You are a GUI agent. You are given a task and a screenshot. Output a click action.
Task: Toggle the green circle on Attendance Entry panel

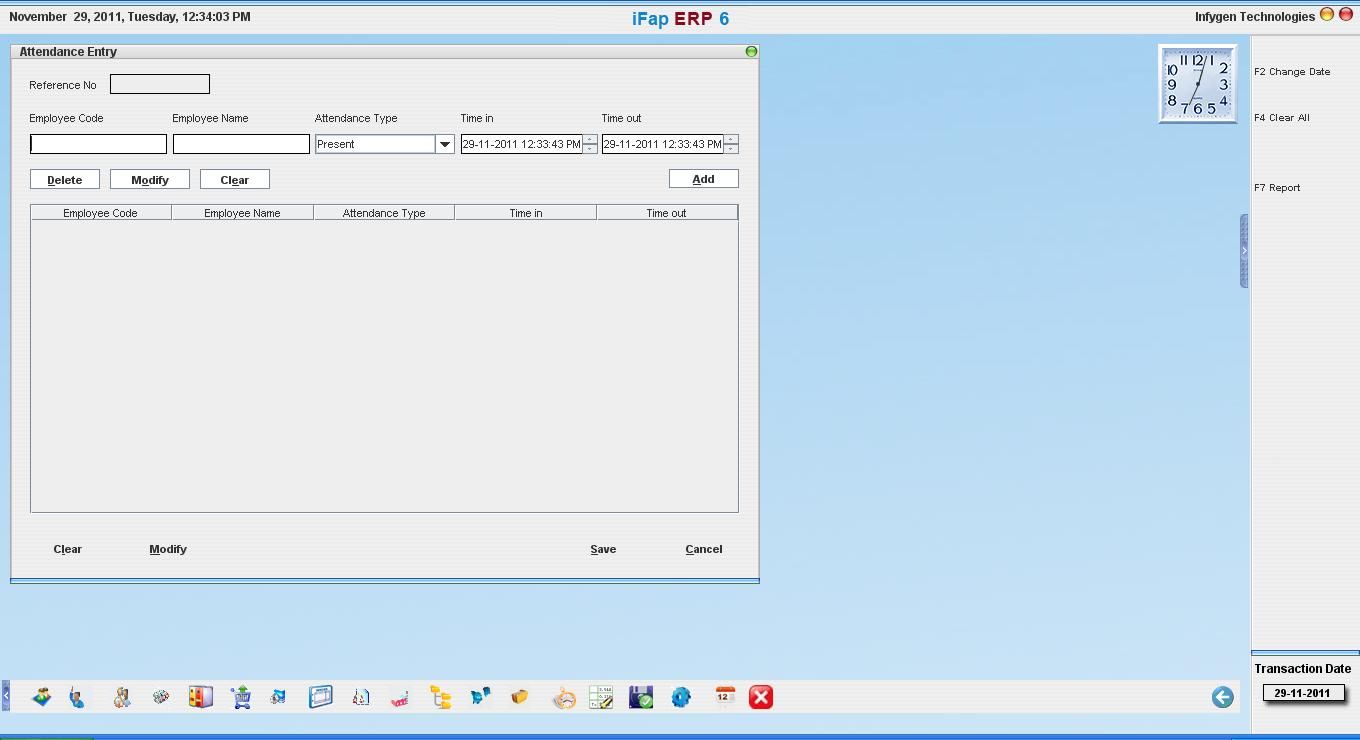coord(751,51)
